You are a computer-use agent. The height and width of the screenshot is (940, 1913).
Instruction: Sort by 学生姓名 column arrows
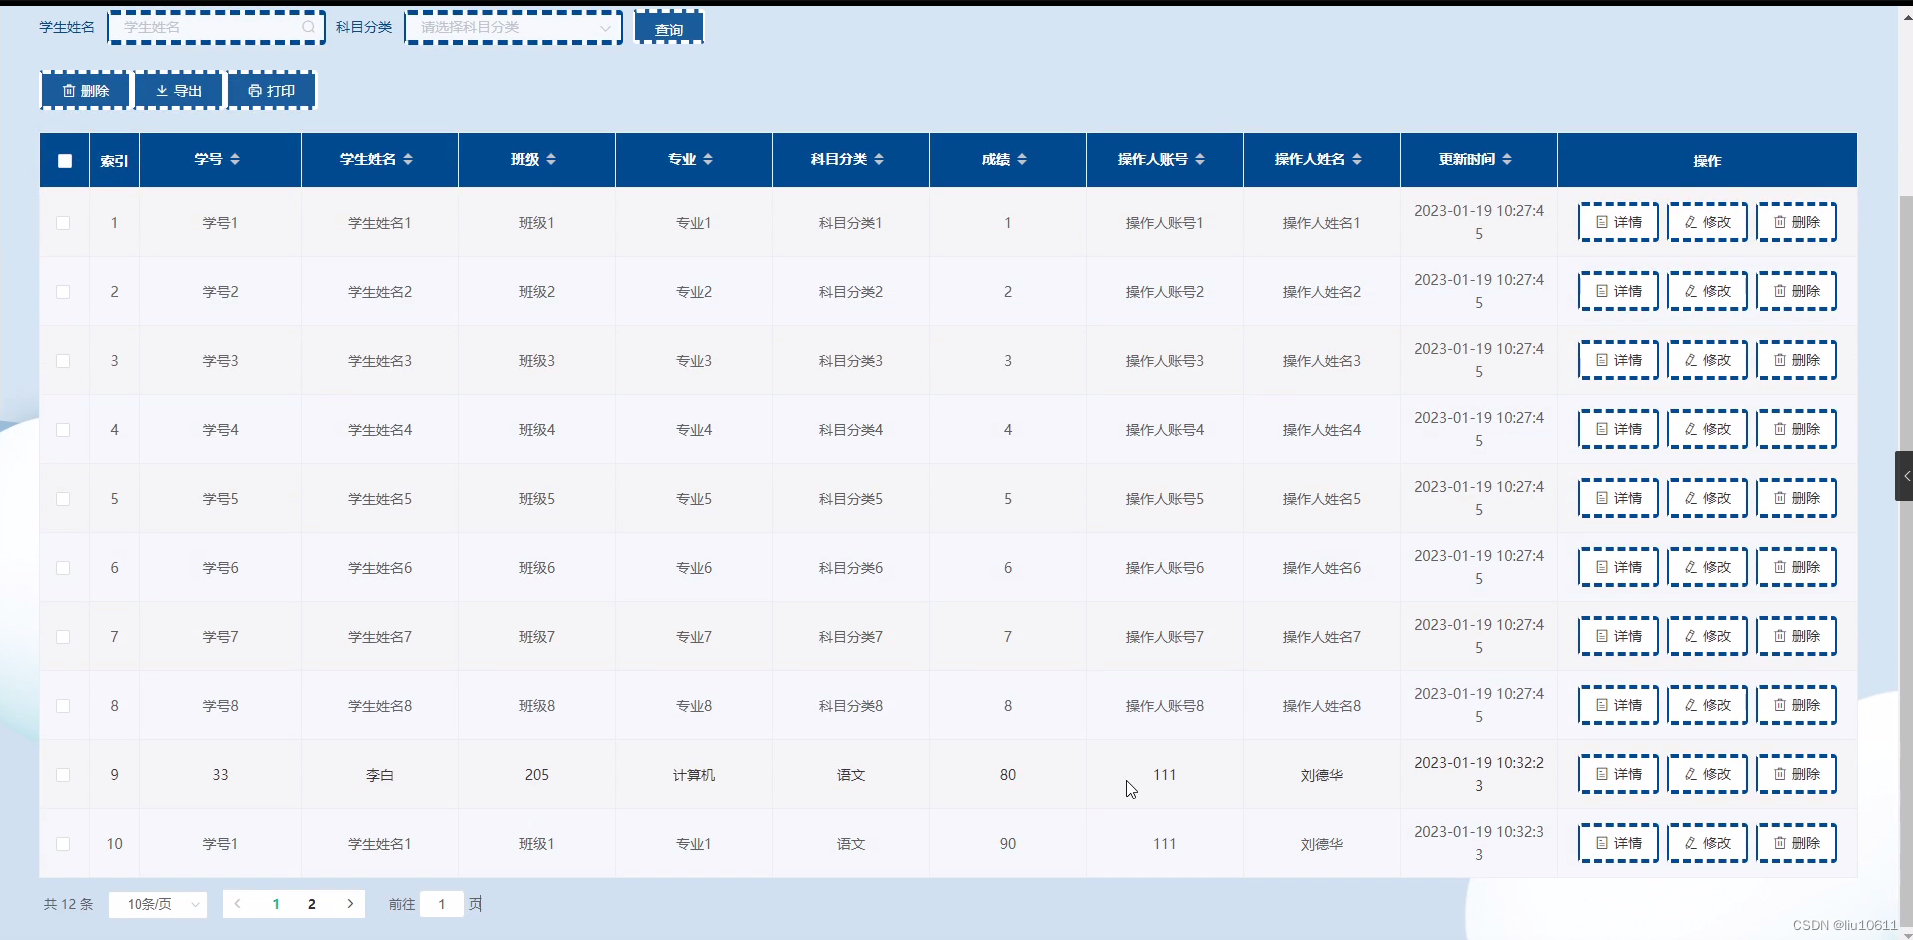[x=408, y=159]
